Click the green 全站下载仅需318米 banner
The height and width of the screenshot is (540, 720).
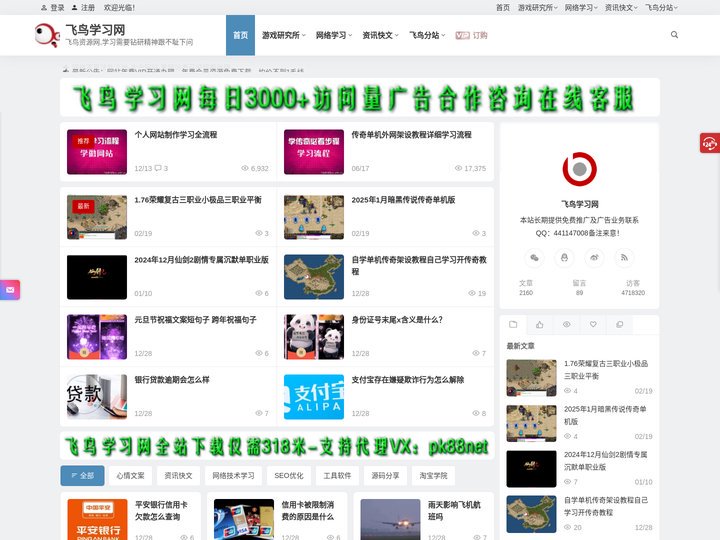277,446
